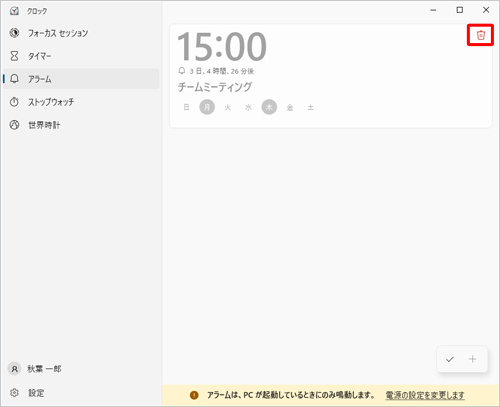500x407 pixels.
Task: Click the checkmark done-editing button
Action: [450, 359]
